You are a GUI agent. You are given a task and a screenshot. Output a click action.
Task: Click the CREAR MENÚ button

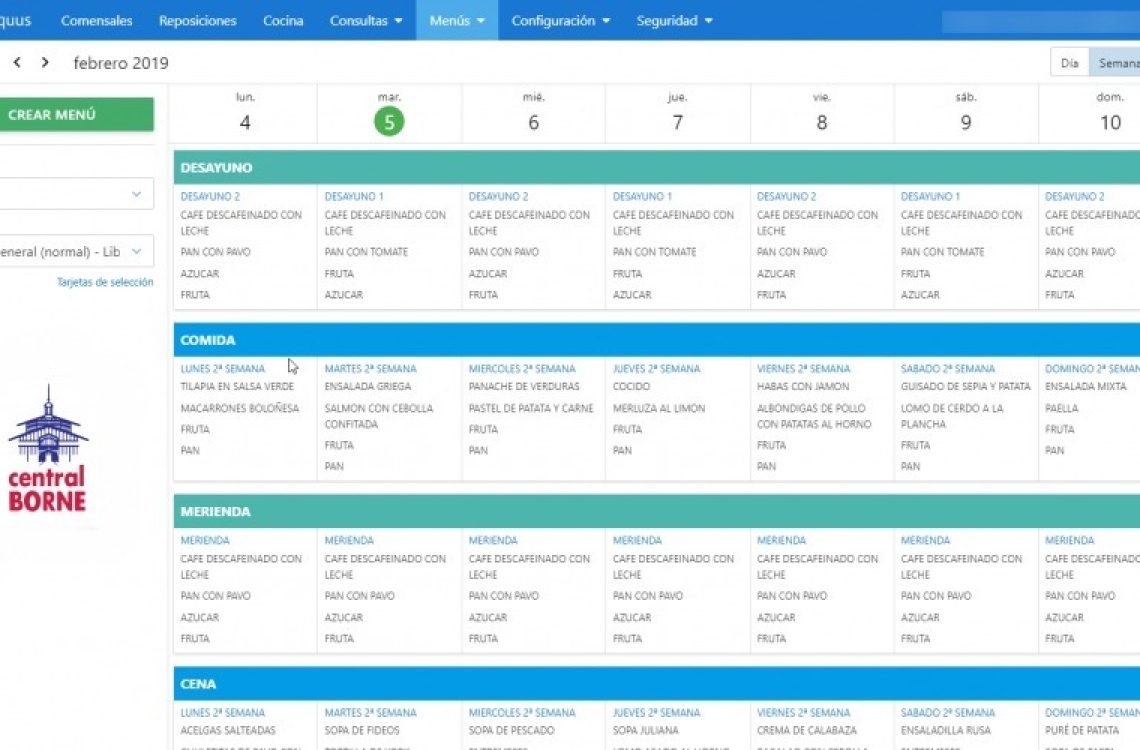coord(76,115)
